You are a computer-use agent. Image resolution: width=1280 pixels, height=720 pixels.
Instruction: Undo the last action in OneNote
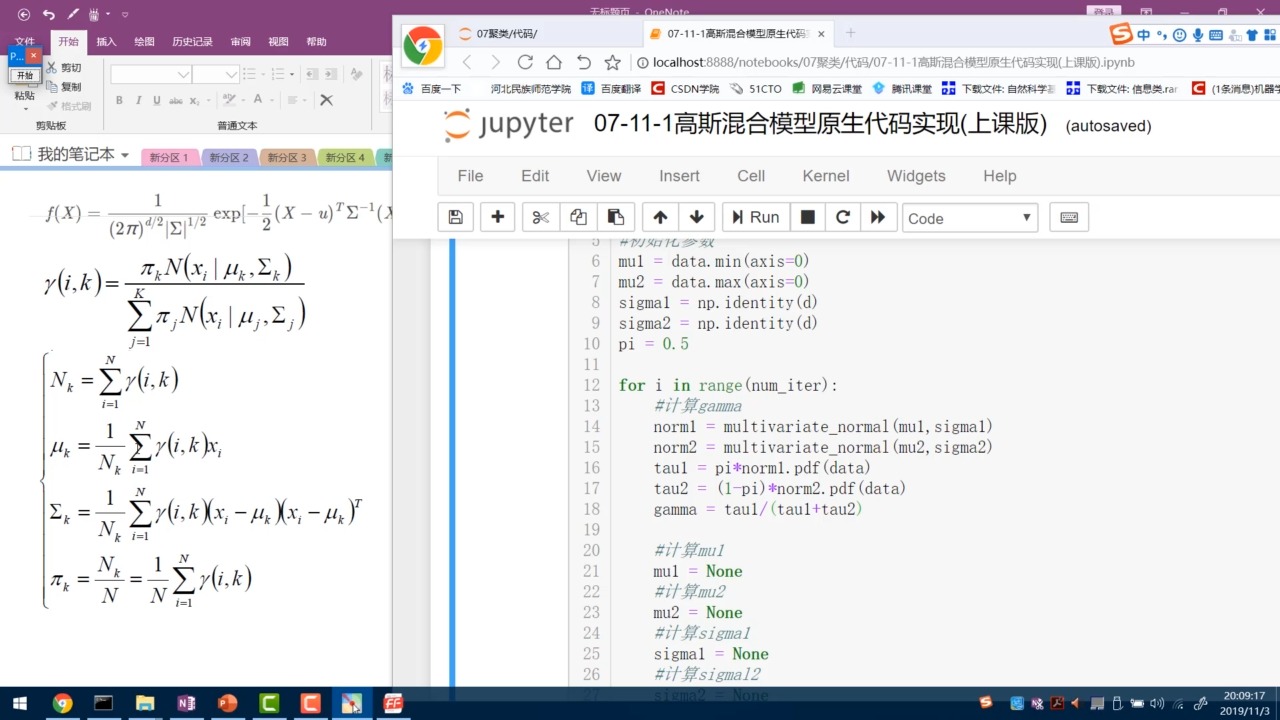(x=49, y=15)
